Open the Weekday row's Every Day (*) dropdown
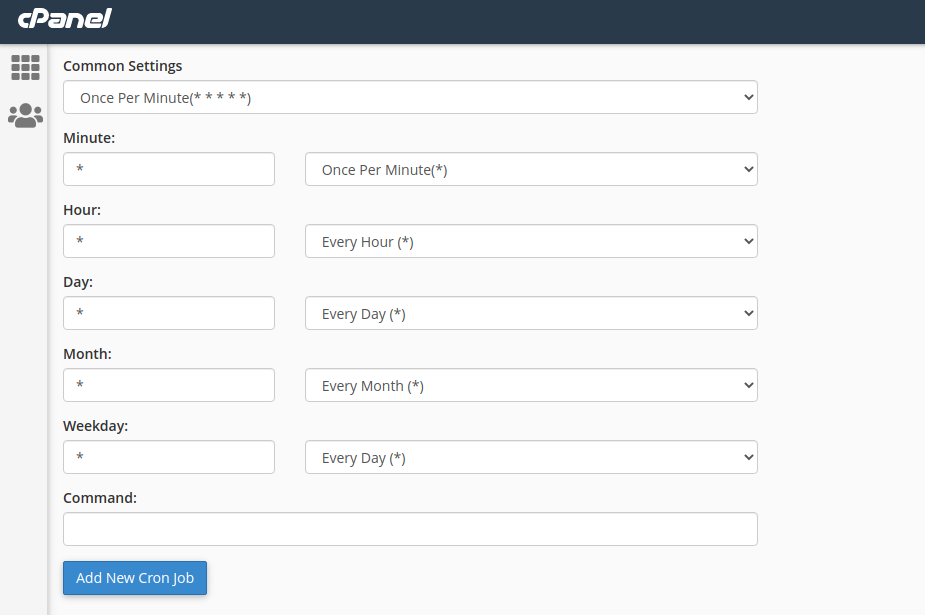The image size is (925, 615). (x=531, y=458)
